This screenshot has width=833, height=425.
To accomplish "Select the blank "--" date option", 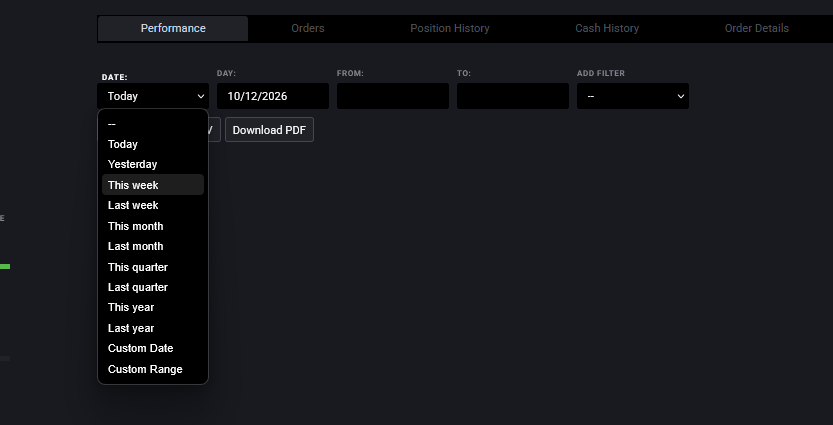I will pos(153,124).
